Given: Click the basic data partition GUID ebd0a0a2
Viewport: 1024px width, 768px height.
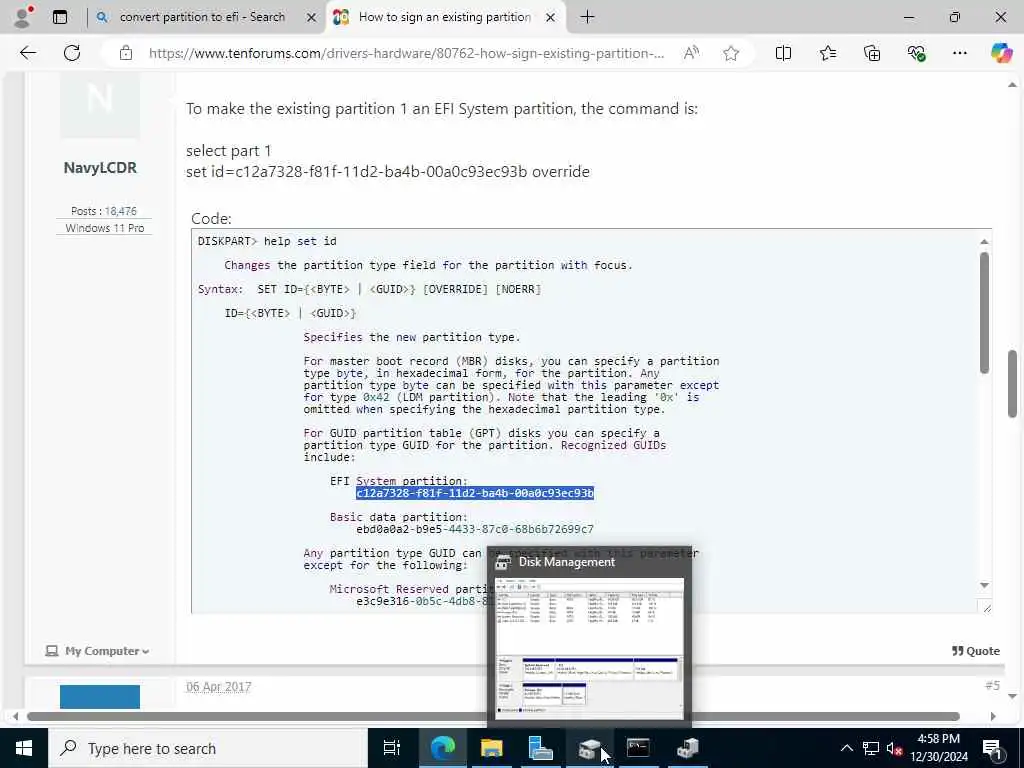Looking at the screenshot, I should 475,529.
